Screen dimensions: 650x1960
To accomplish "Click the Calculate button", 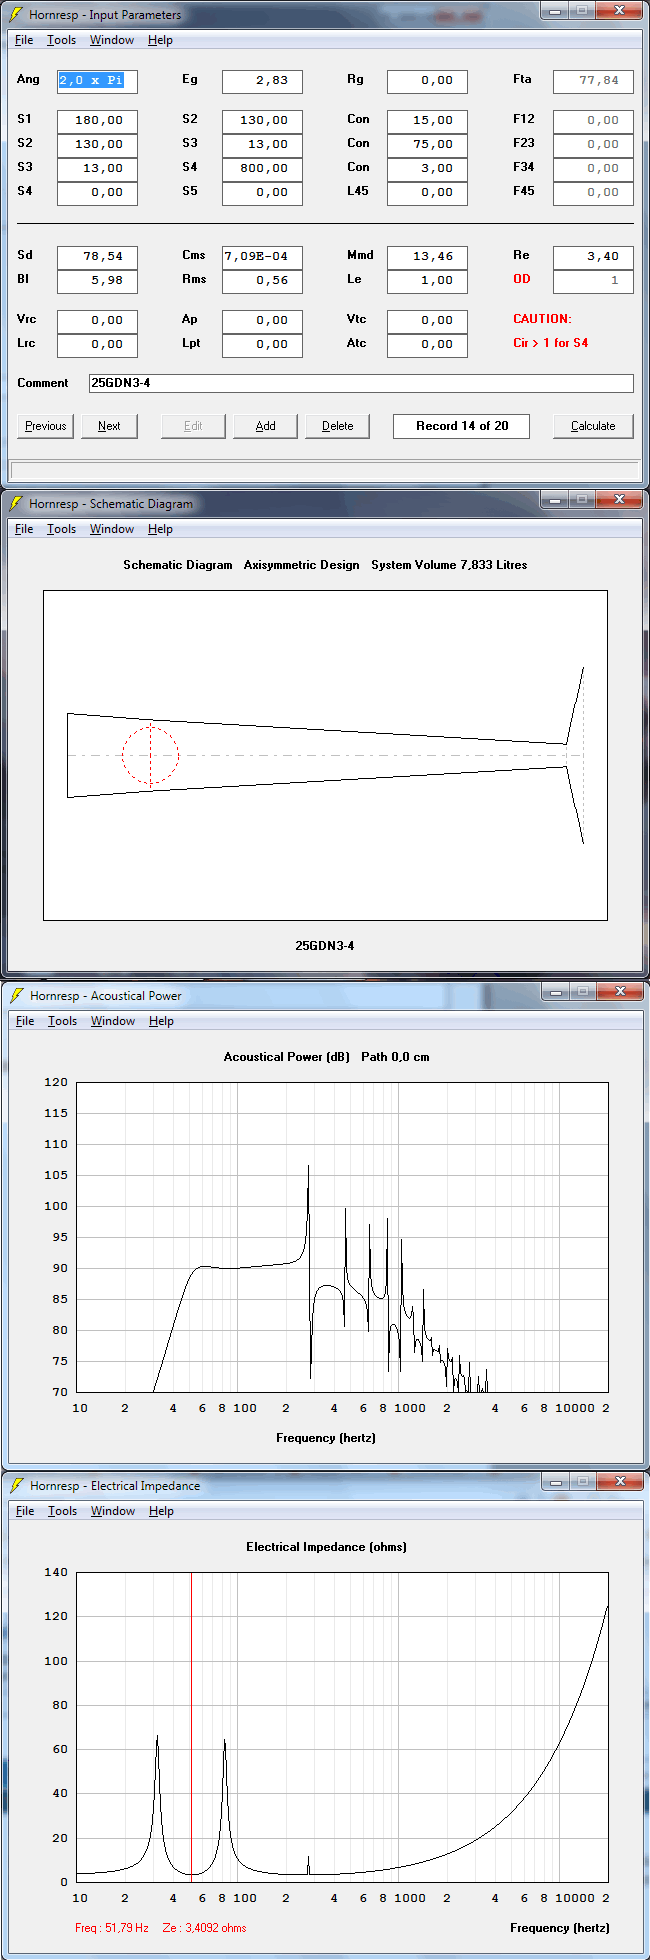I will (593, 426).
